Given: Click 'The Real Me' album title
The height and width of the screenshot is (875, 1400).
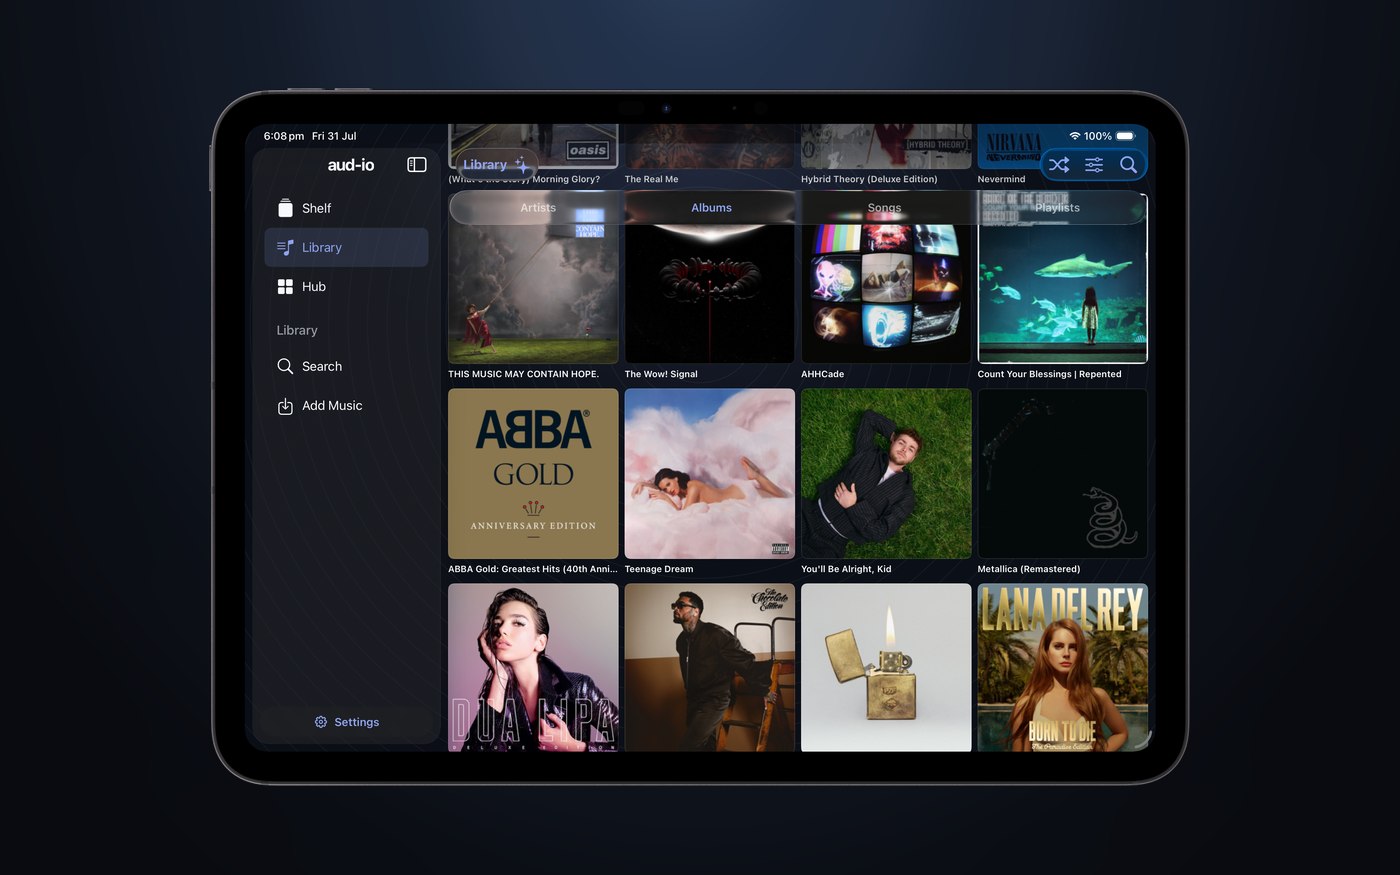Looking at the screenshot, I should (651, 180).
